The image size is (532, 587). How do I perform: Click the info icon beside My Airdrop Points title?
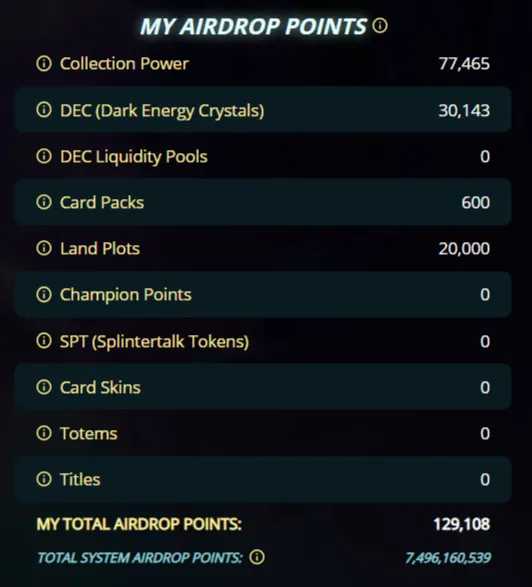click(x=380, y=26)
